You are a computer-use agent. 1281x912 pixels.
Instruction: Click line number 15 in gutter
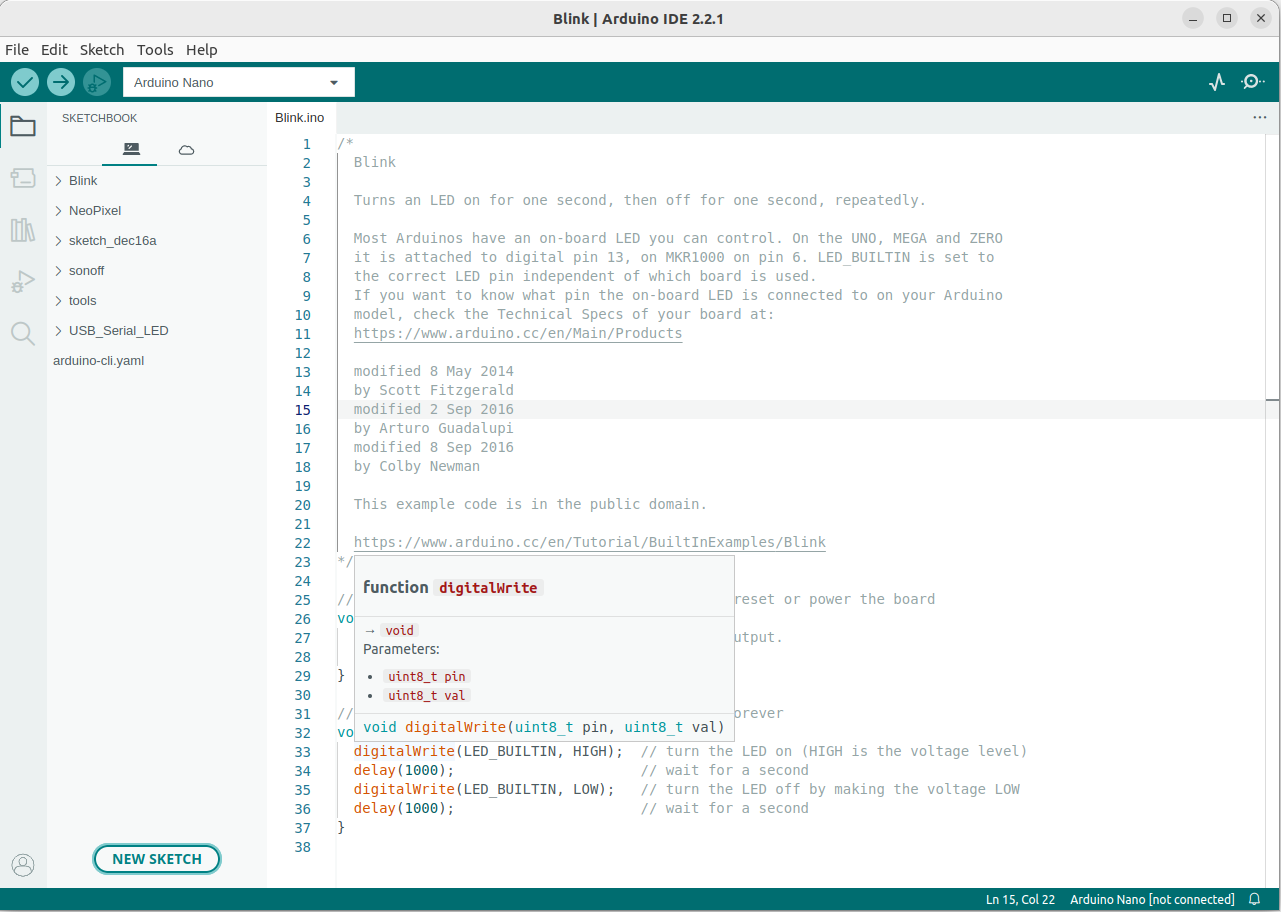pyautogui.click(x=303, y=410)
